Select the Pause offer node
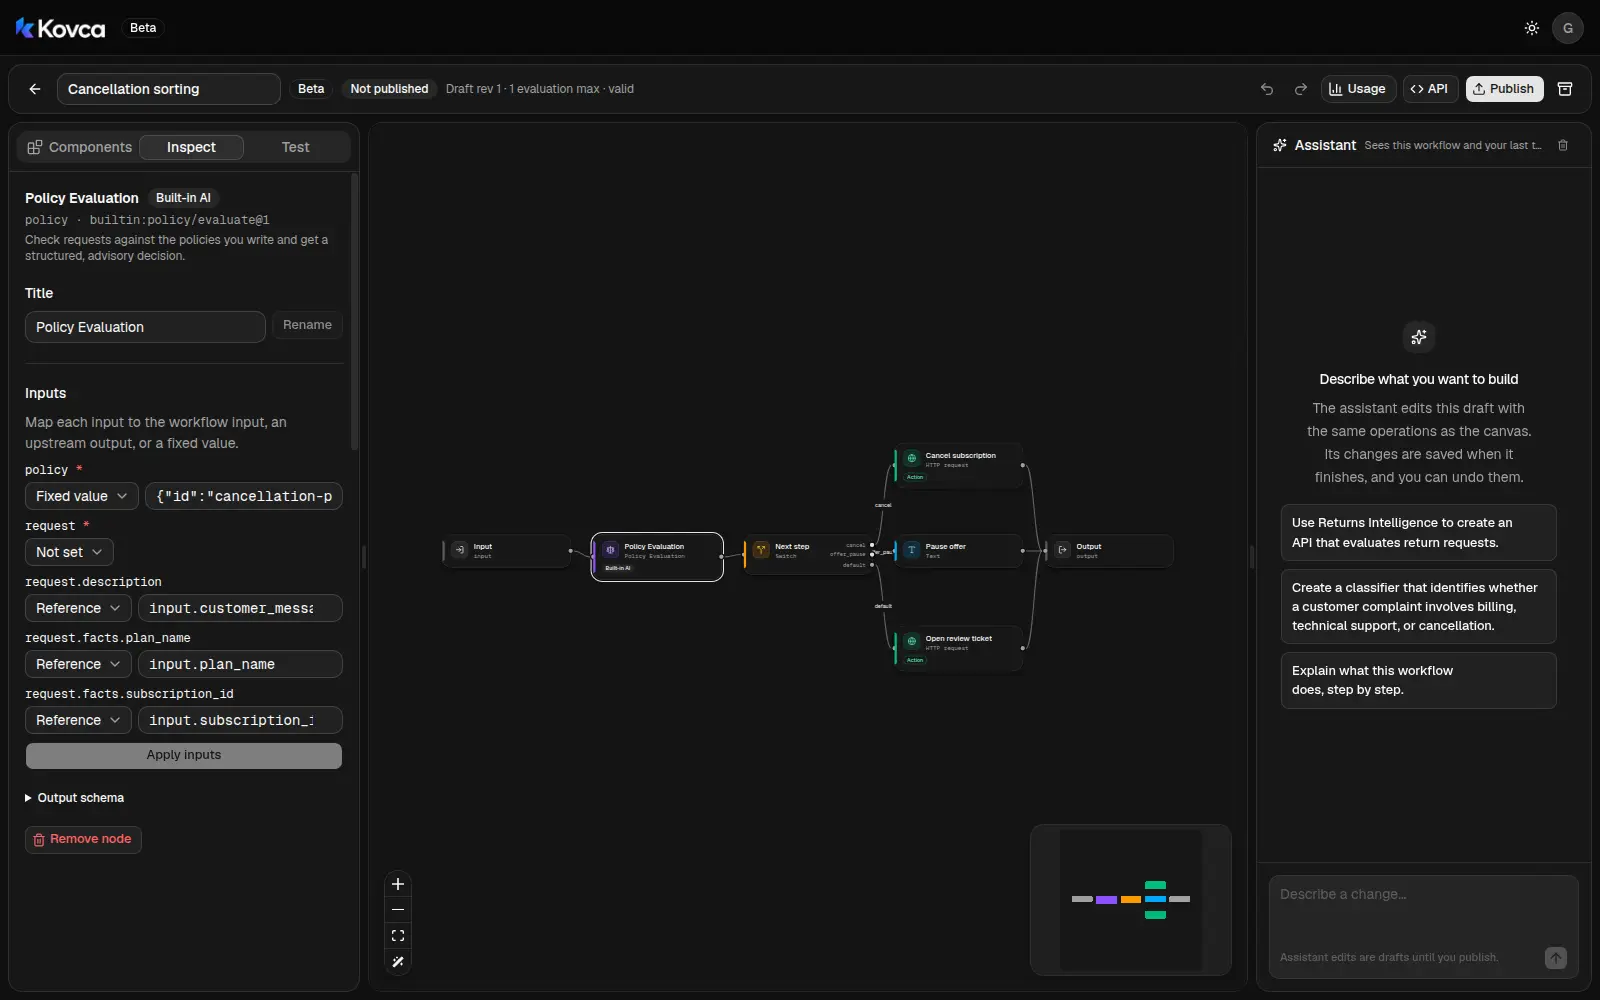 (x=959, y=551)
